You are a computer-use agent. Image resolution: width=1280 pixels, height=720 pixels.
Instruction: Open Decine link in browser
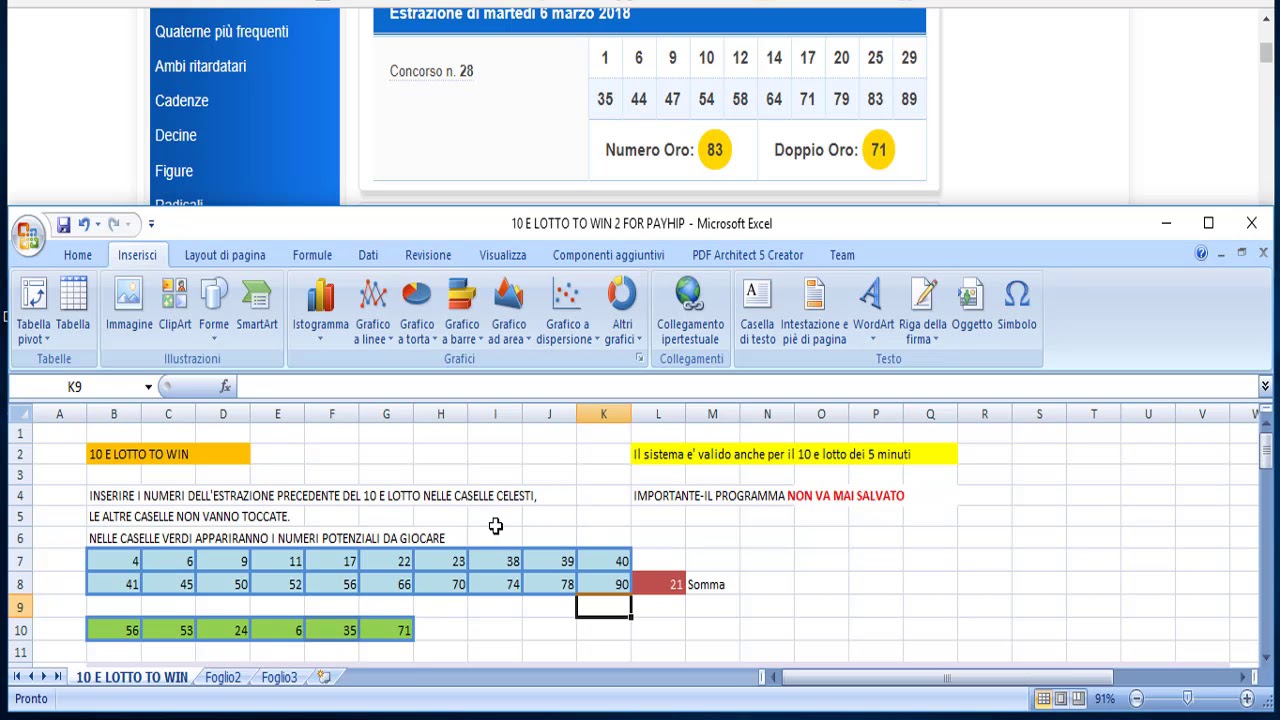pos(176,135)
